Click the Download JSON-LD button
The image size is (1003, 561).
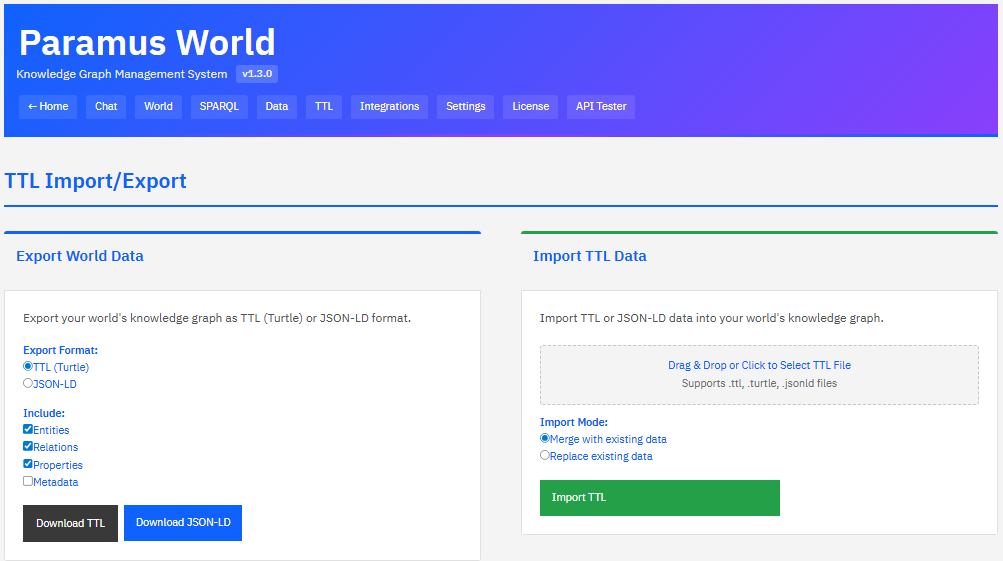(x=183, y=523)
